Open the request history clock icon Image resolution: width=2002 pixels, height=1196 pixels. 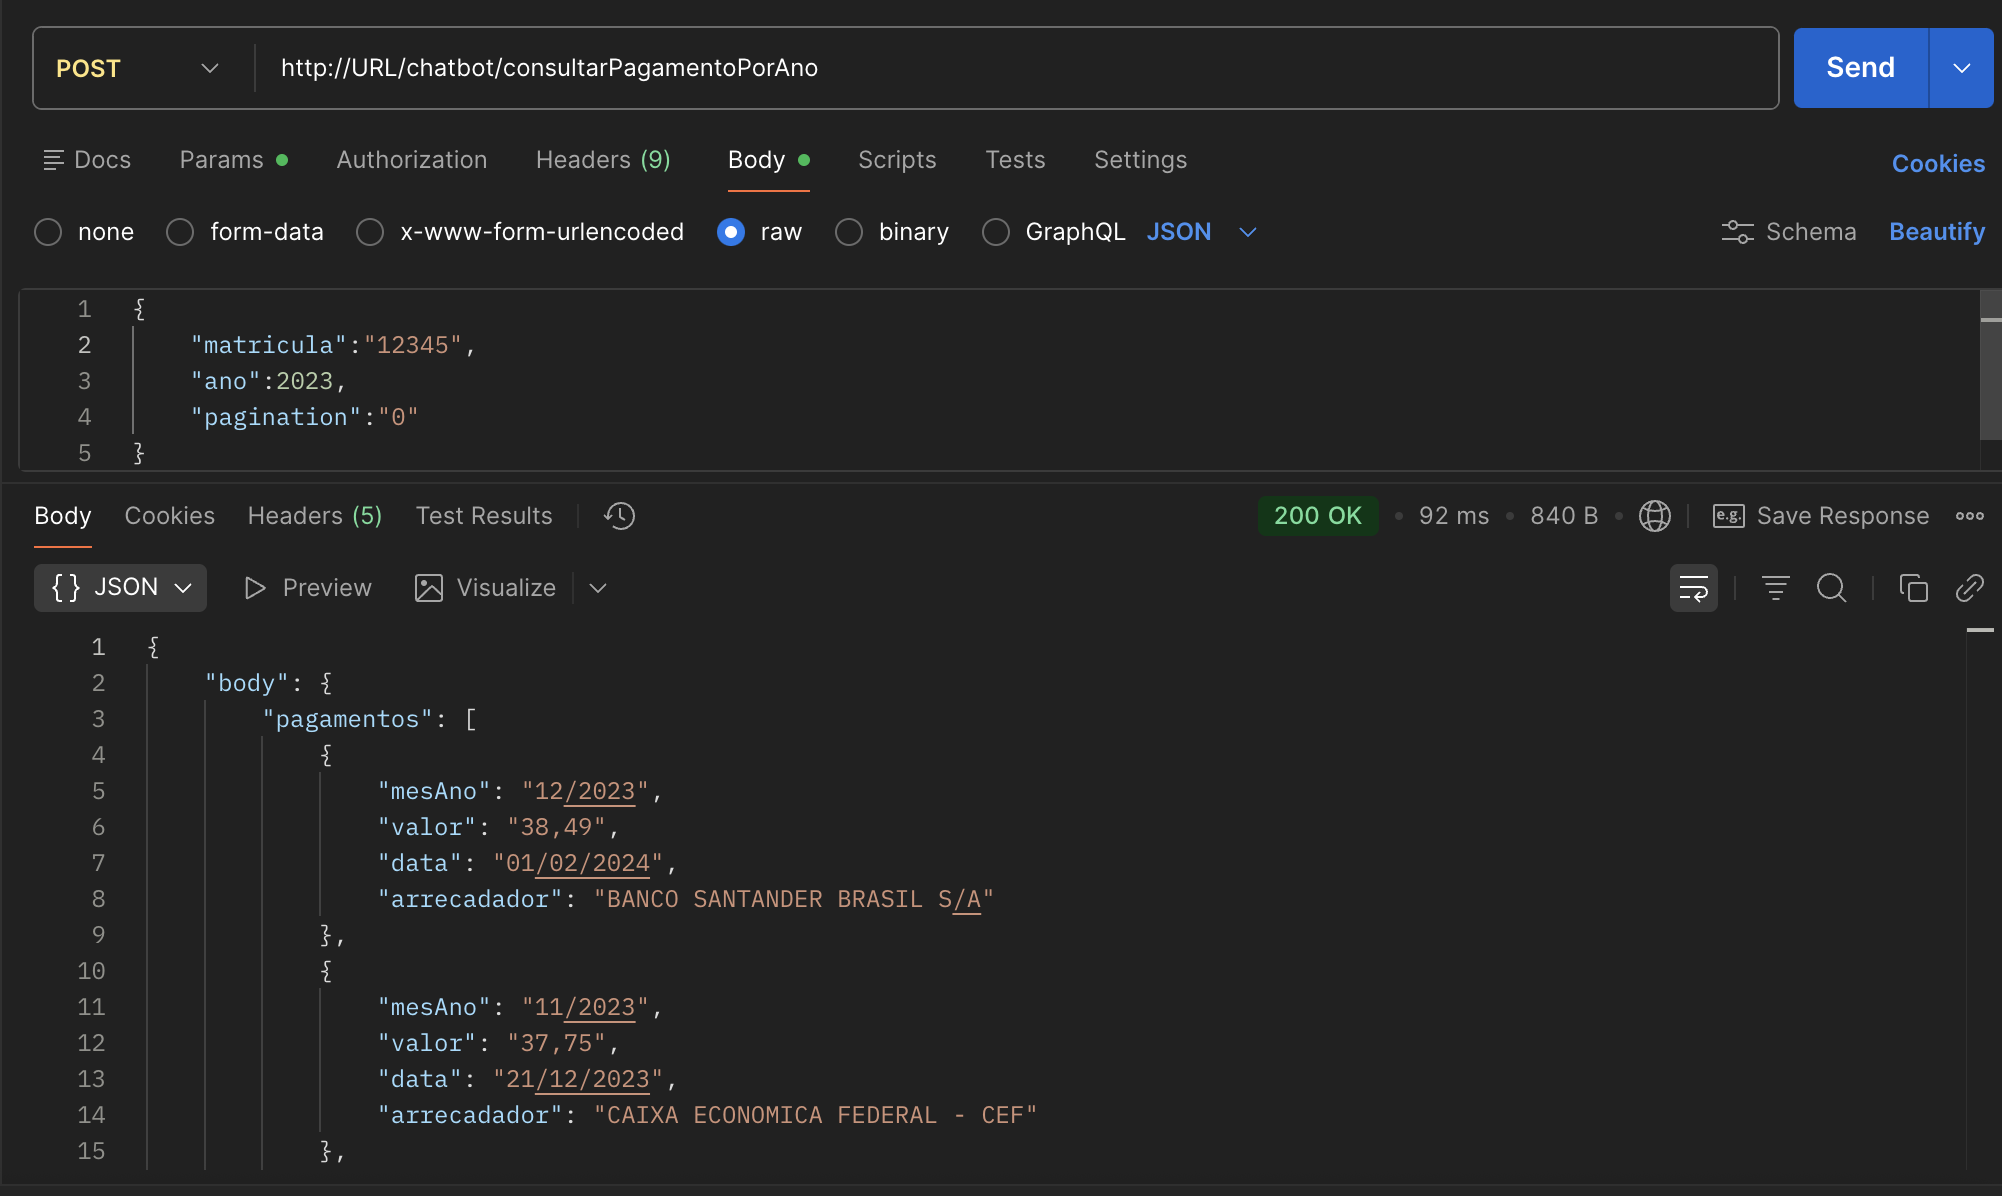[618, 516]
